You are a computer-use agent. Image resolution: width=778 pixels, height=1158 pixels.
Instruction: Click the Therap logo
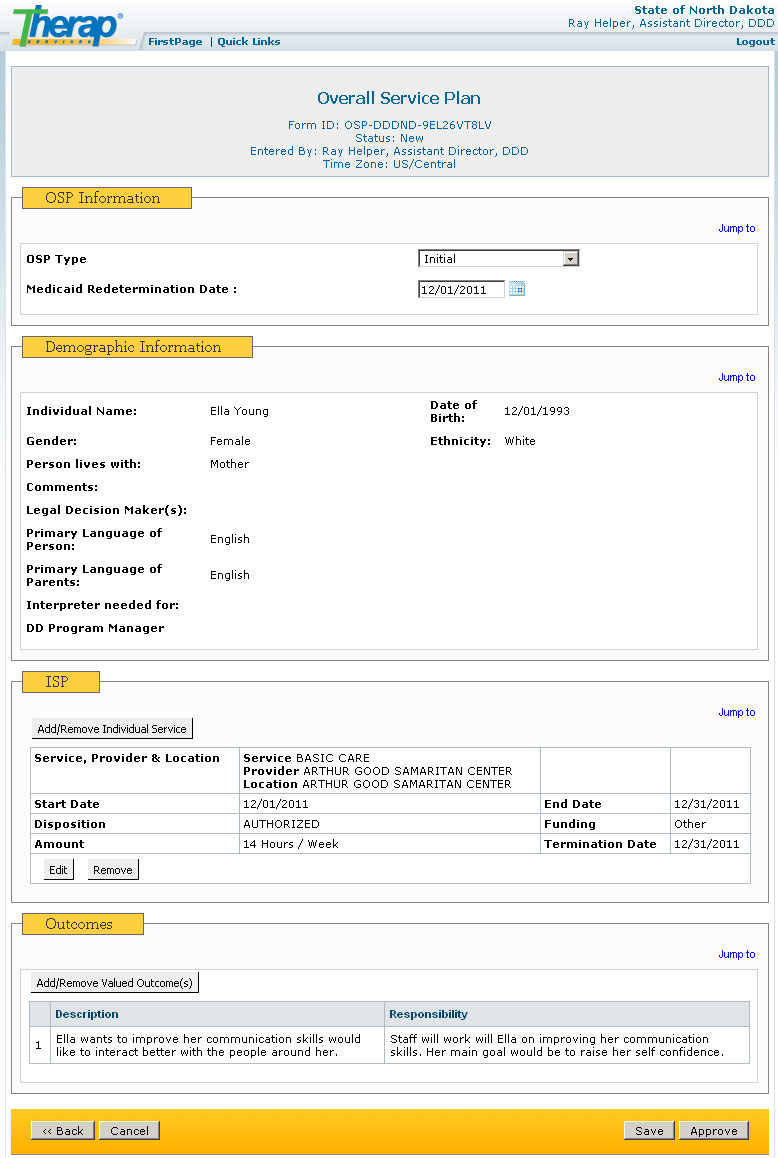click(69, 26)
